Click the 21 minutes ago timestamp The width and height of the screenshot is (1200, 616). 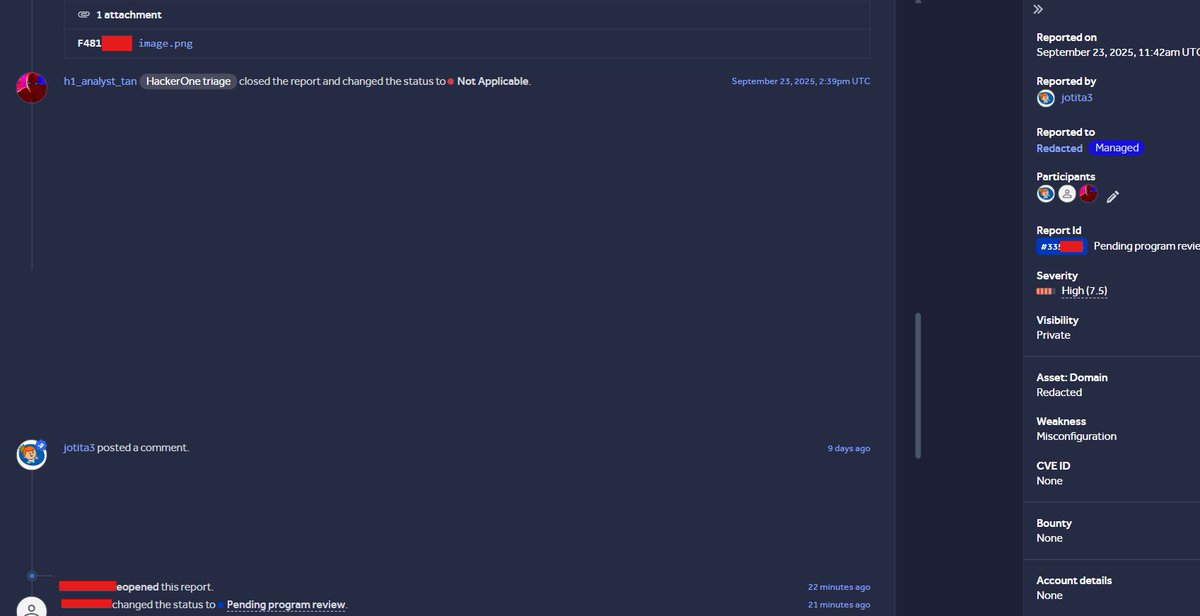[x=839, y=605]
